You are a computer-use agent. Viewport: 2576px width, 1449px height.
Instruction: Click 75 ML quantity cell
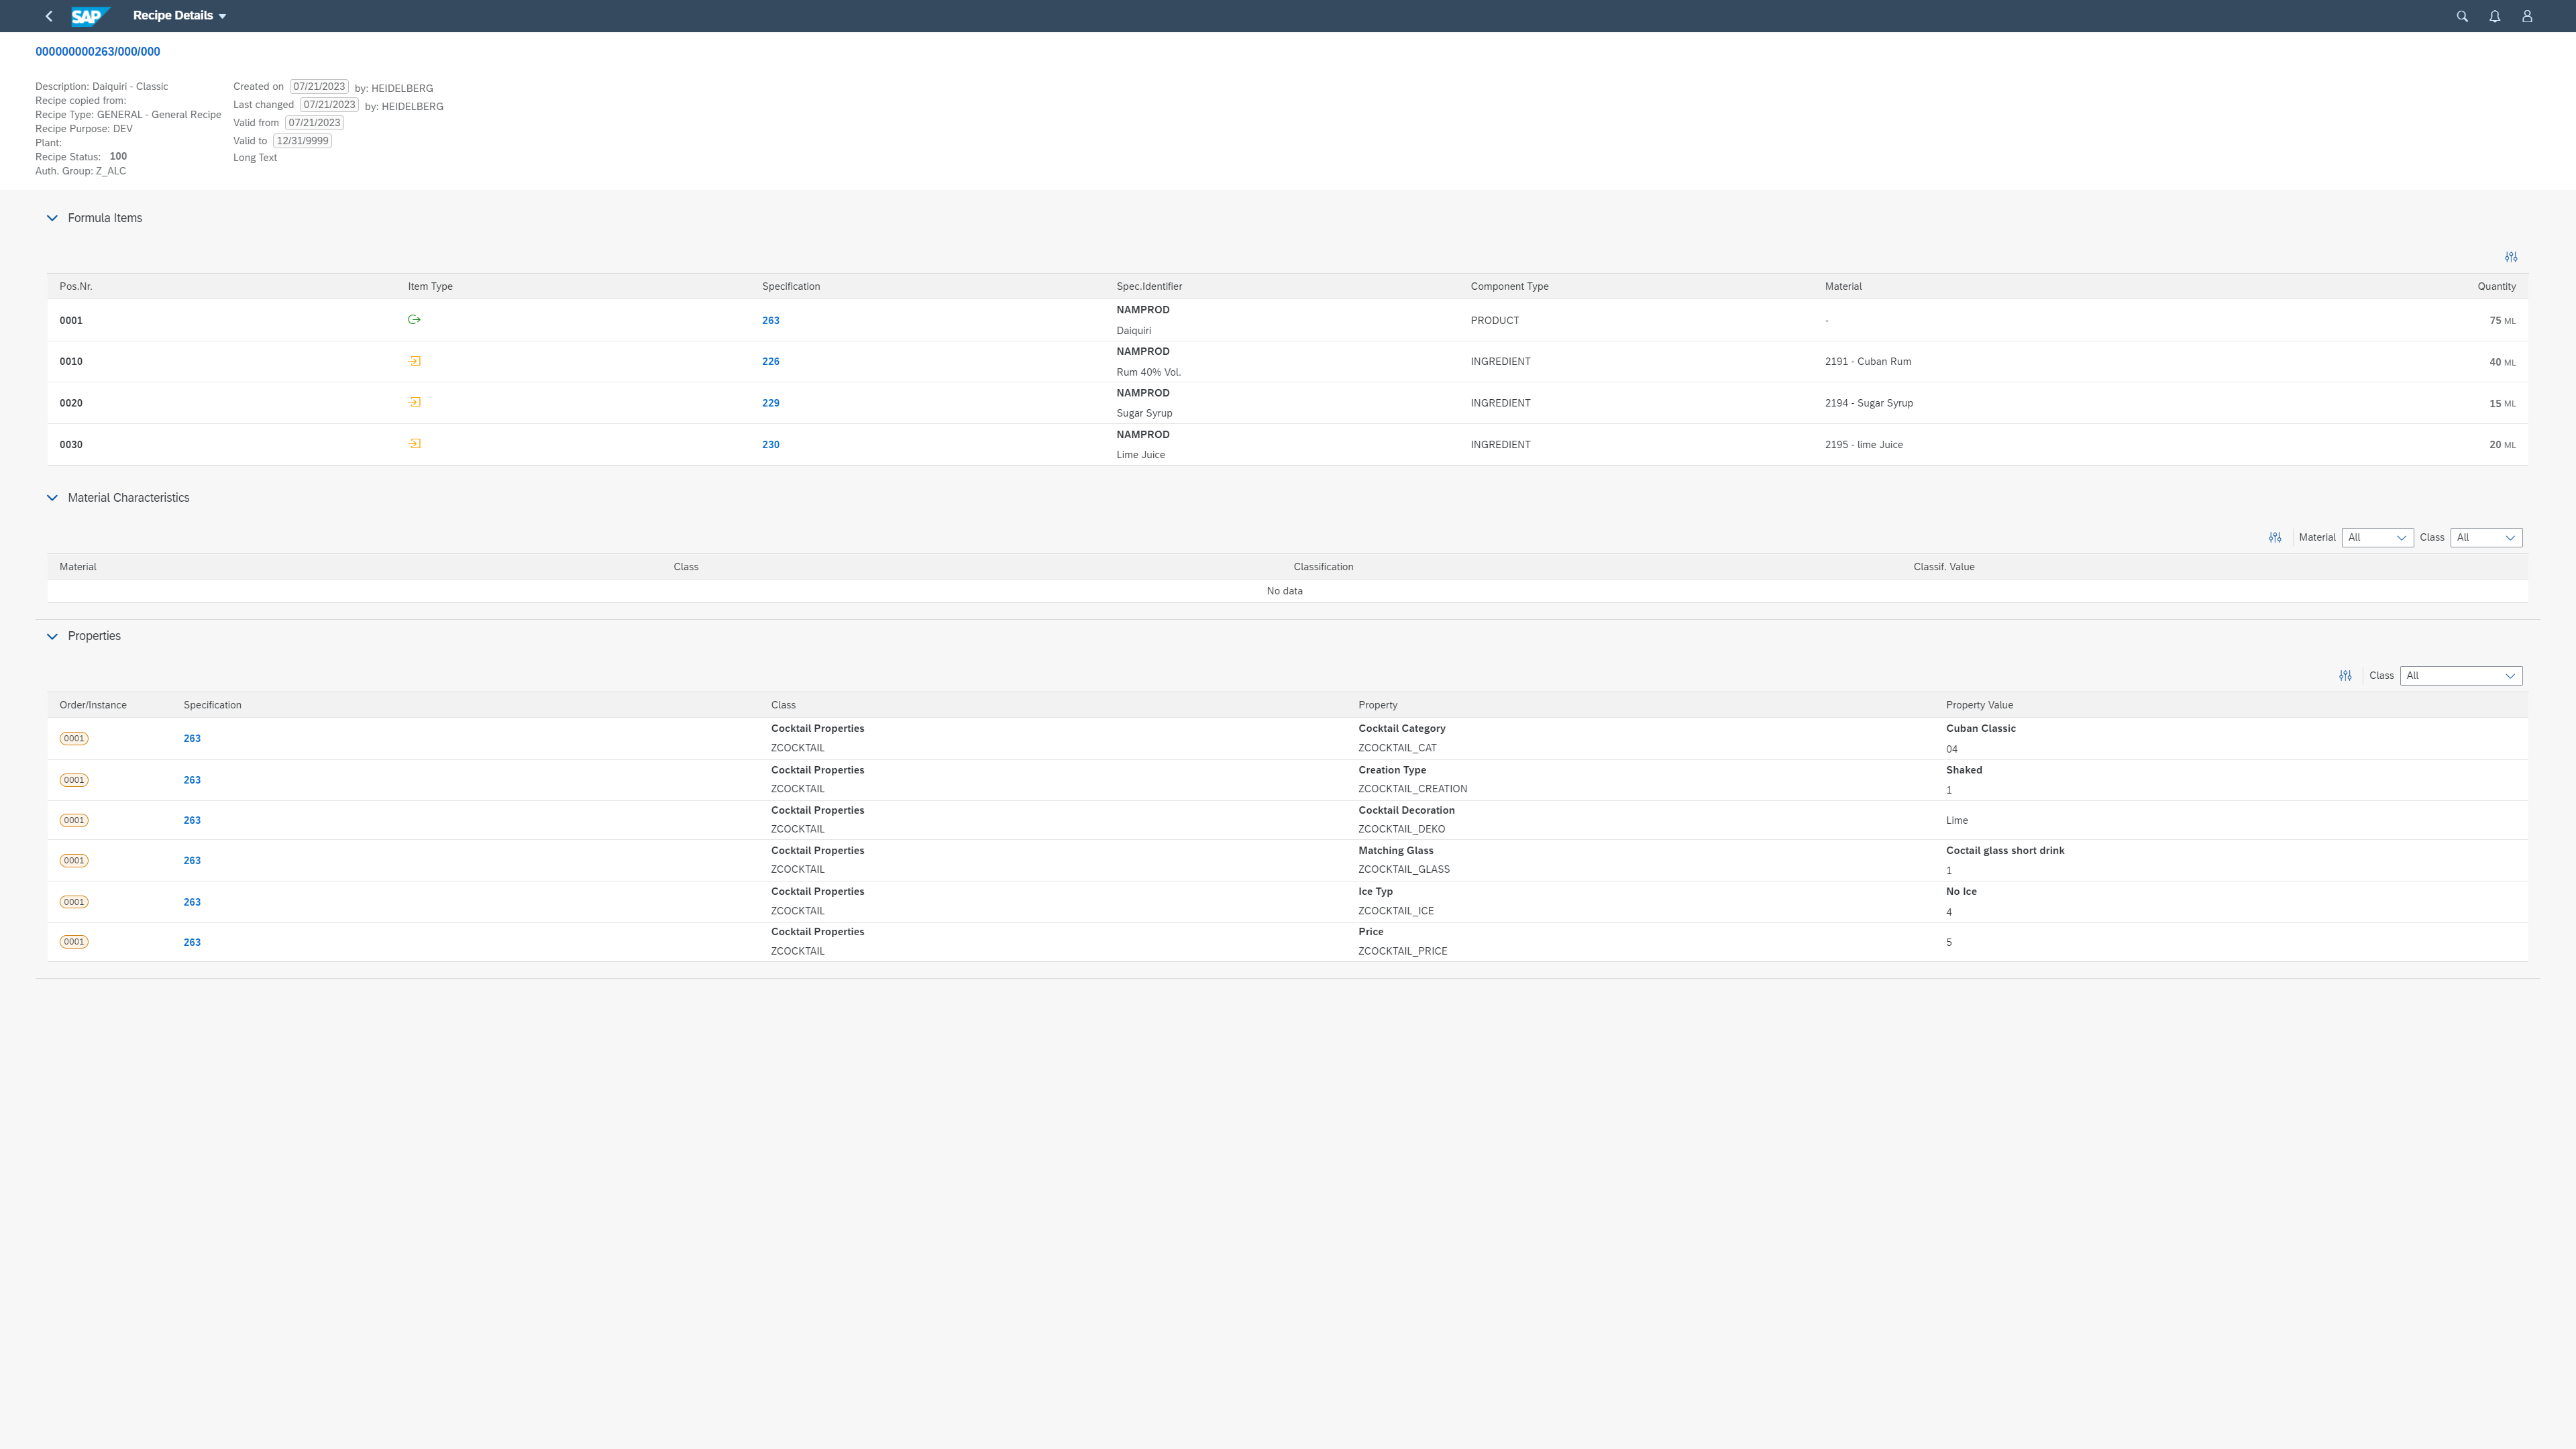pyautogui.click(x=2502, y=321)
